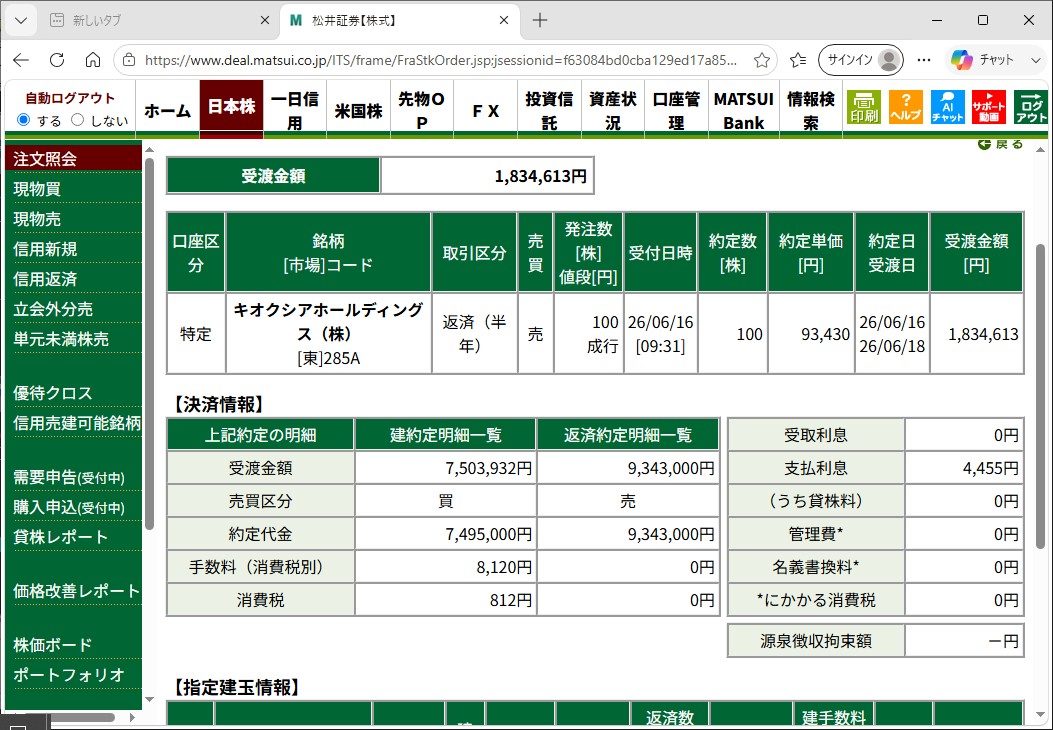View site info lock icon
Screen dimensions: 1053x730
click(129, 60)
